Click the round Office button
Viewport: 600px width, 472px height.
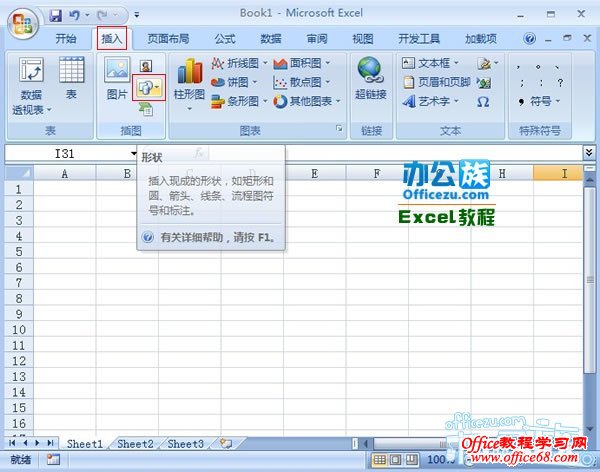(23, 24)
